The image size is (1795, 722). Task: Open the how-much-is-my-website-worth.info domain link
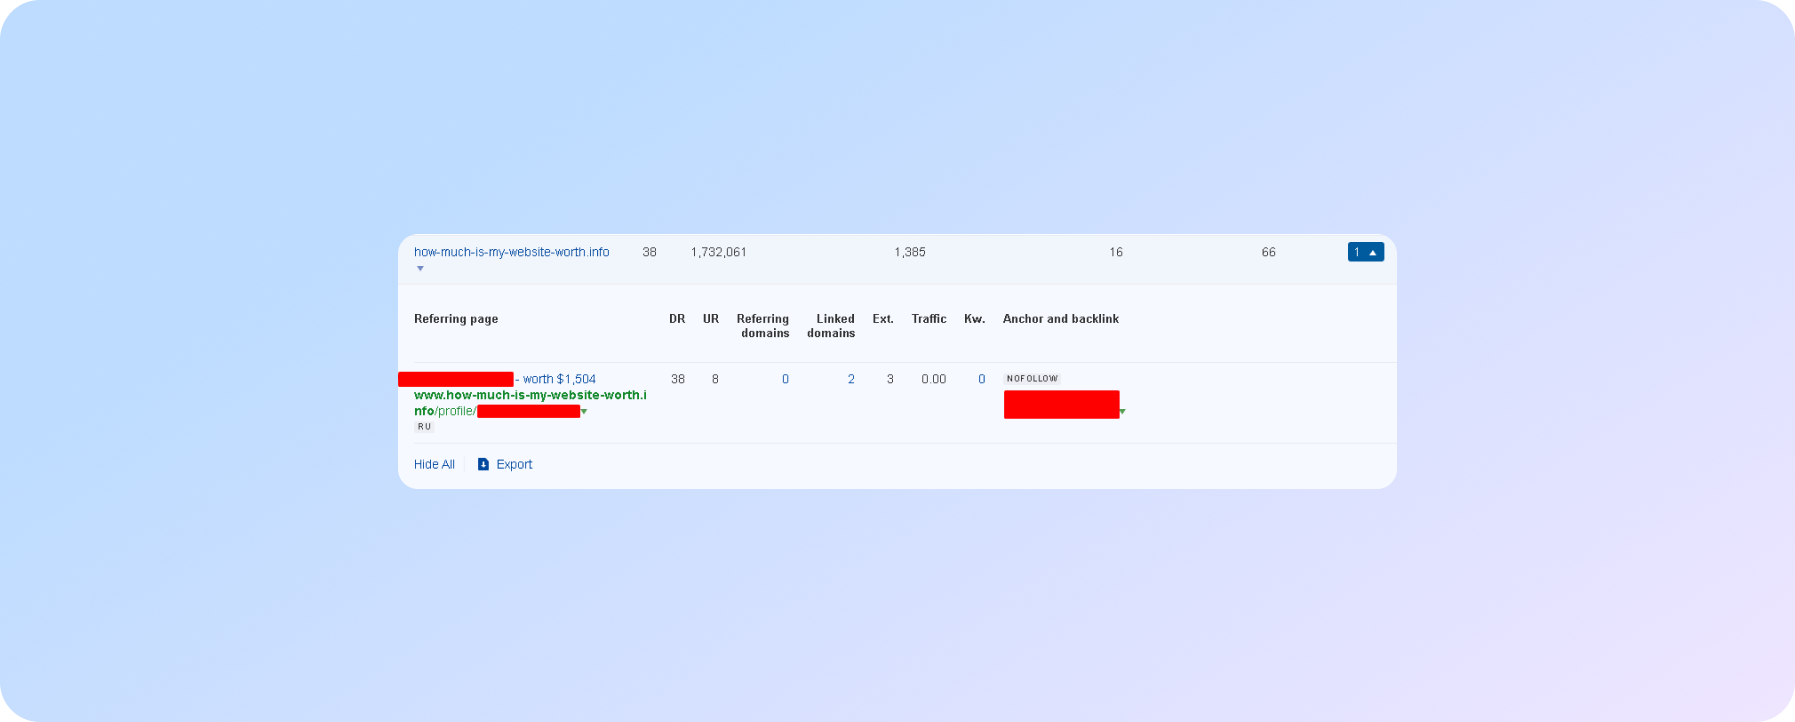coord(511,252)
